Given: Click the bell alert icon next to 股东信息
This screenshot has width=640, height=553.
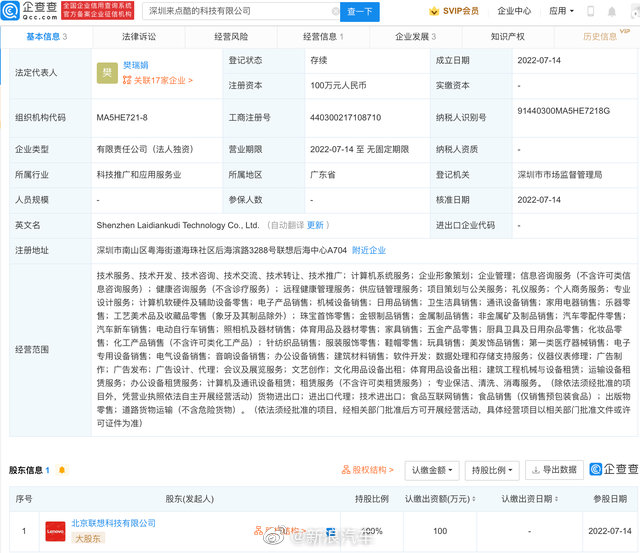Looking at the screenshot, I should [62, 470].
